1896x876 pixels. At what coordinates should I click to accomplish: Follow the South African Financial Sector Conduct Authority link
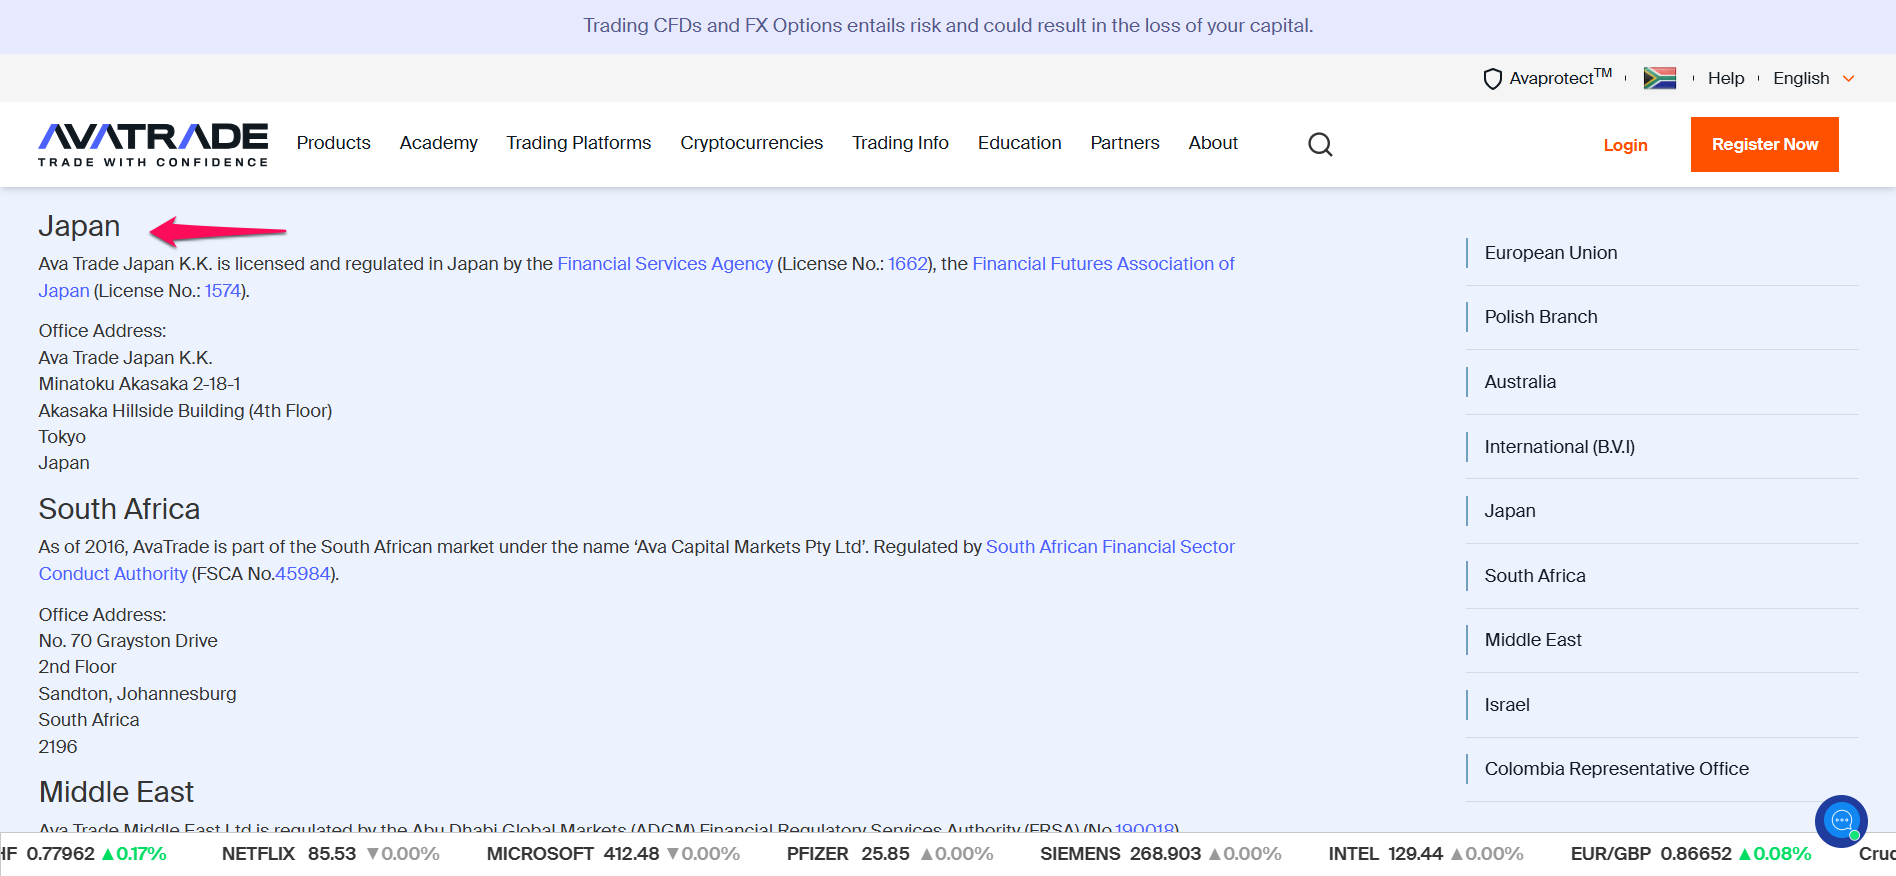coord(1110,547)
